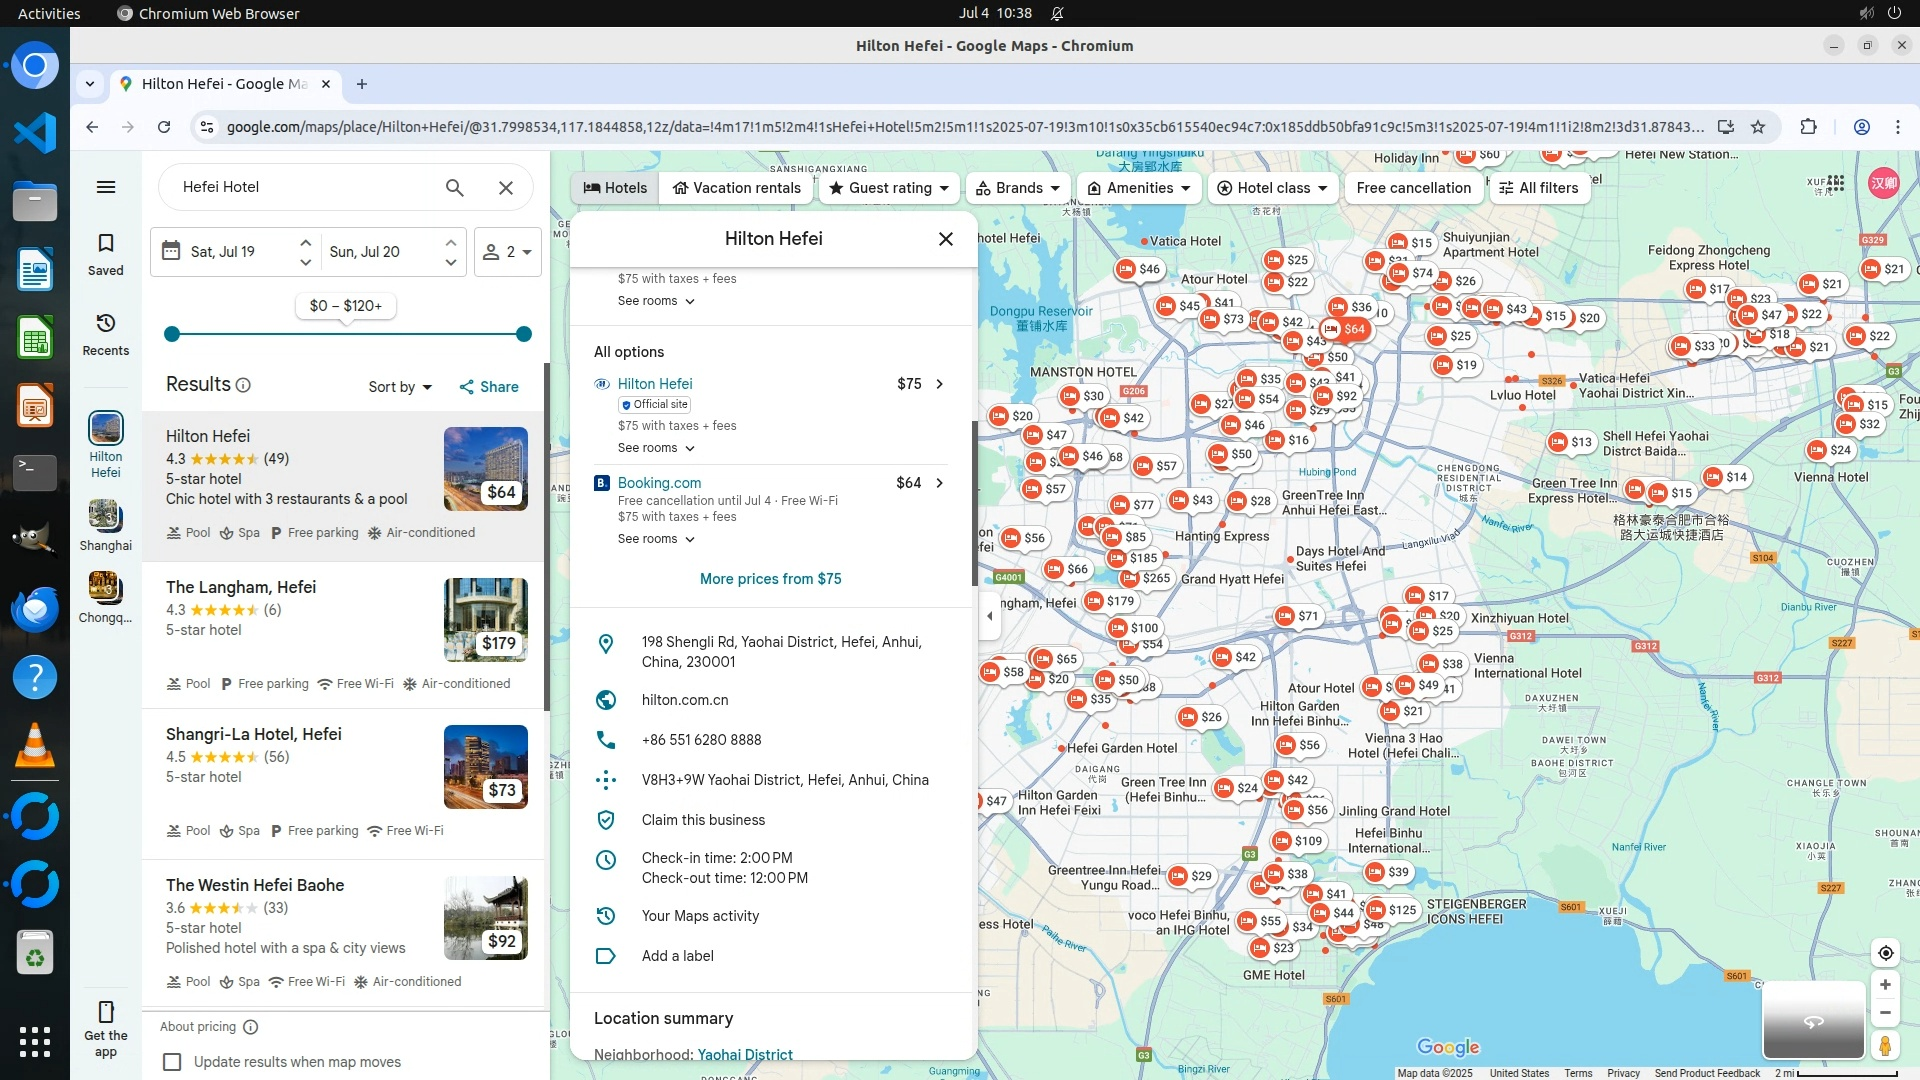Click the phone number call icon
The height and width of the screenshot is (1080, 1920).
point(605,740)
